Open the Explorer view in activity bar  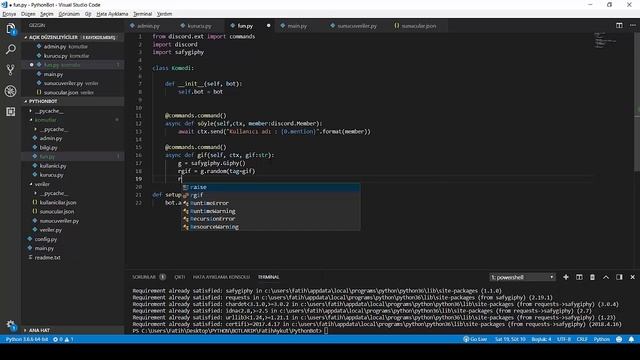coord(11,29)
